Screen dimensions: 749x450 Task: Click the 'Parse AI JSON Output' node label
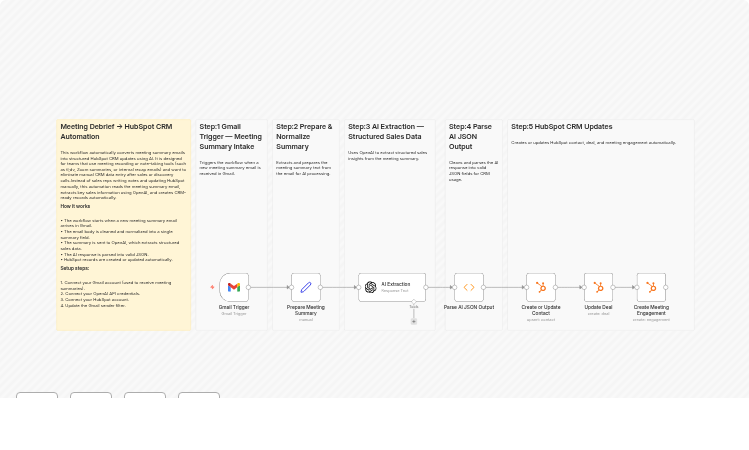coord(469,307)
